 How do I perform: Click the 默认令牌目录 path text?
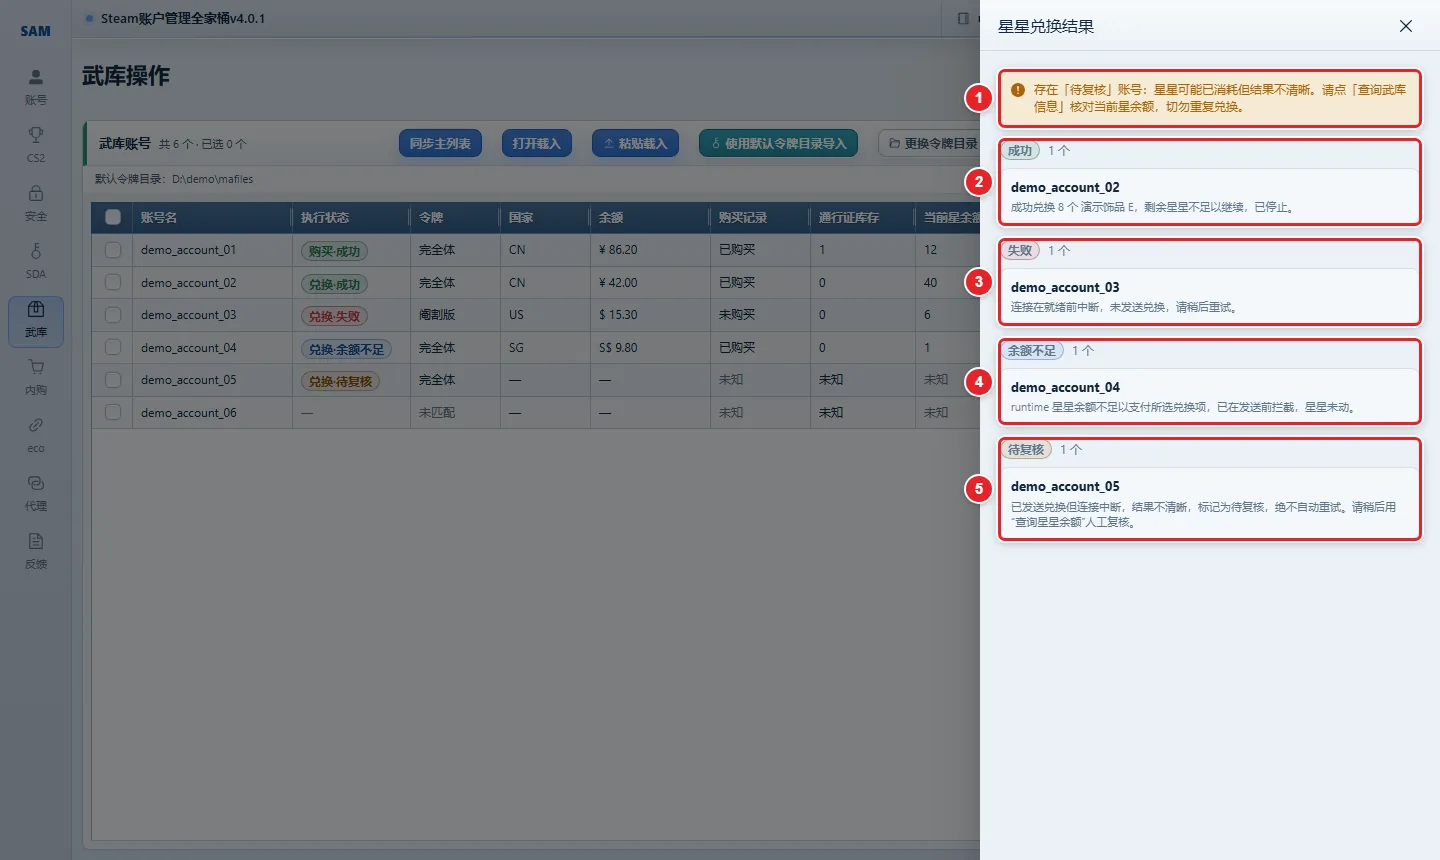pyautogui.click(x=174, y=179)
